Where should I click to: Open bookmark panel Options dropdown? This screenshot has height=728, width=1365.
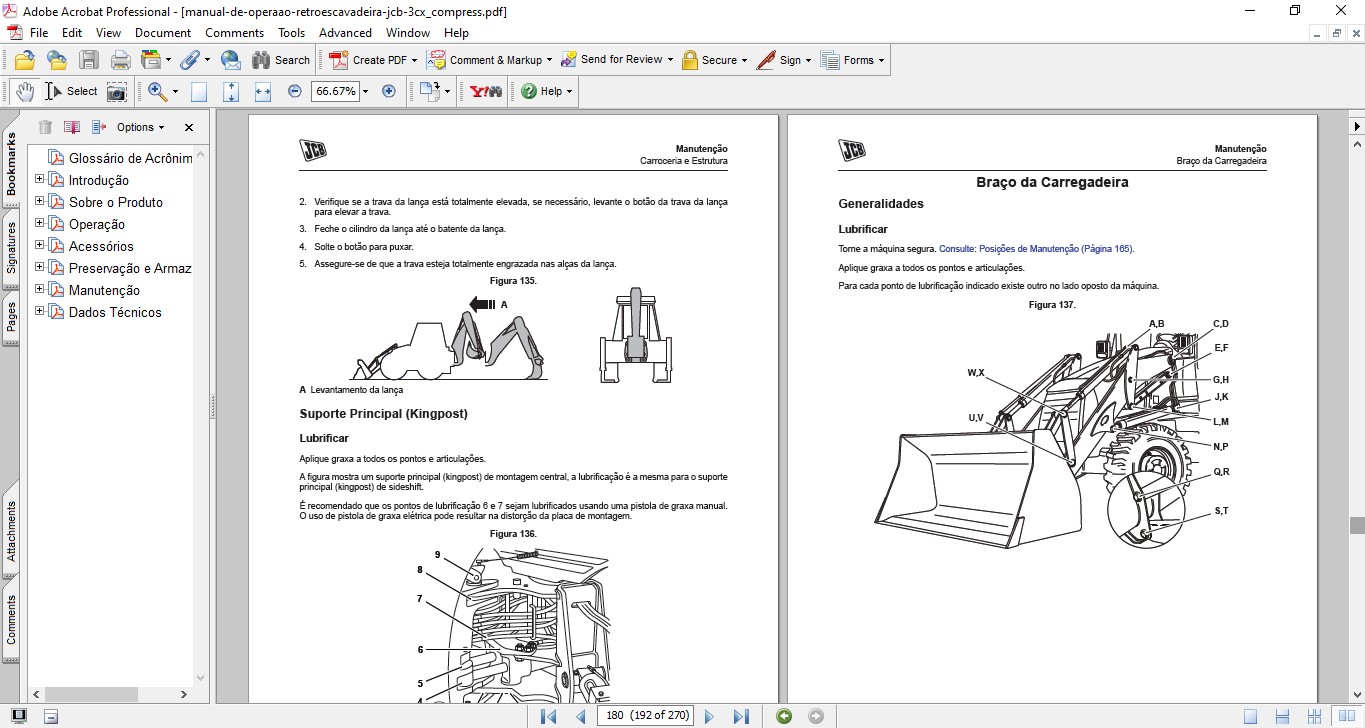[140, 127]
